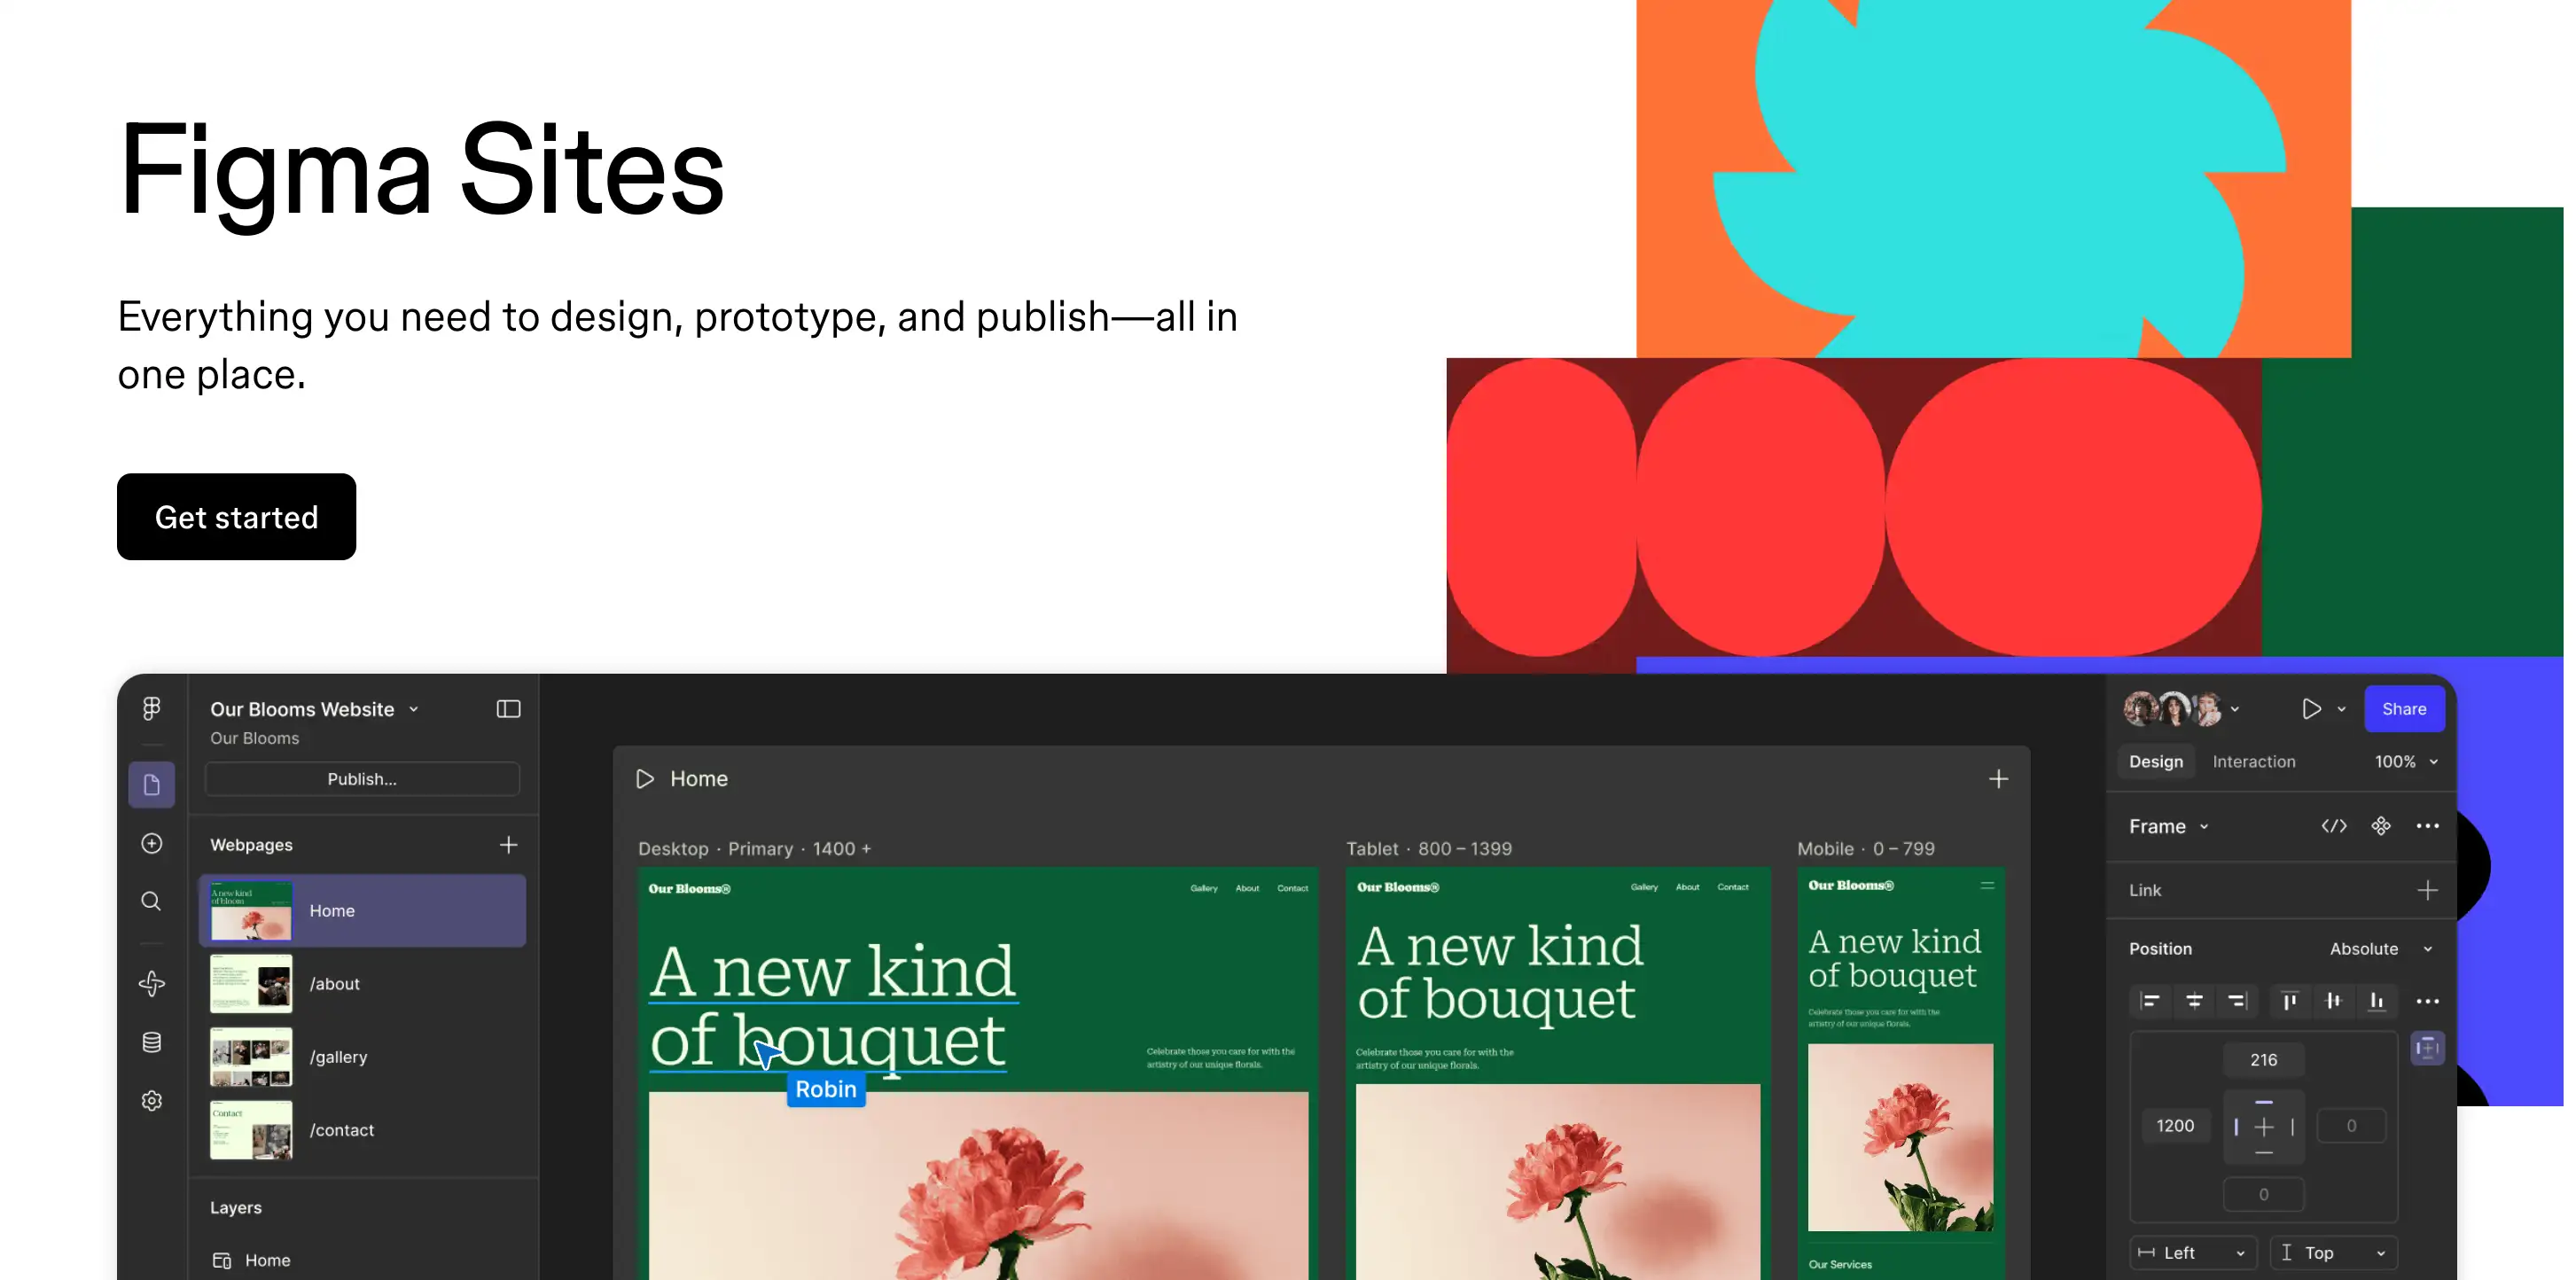The width and height of the screenshot is (2576, 1280).
Task: Open the 100% zoom dropdown
Action: (2406, 761)
